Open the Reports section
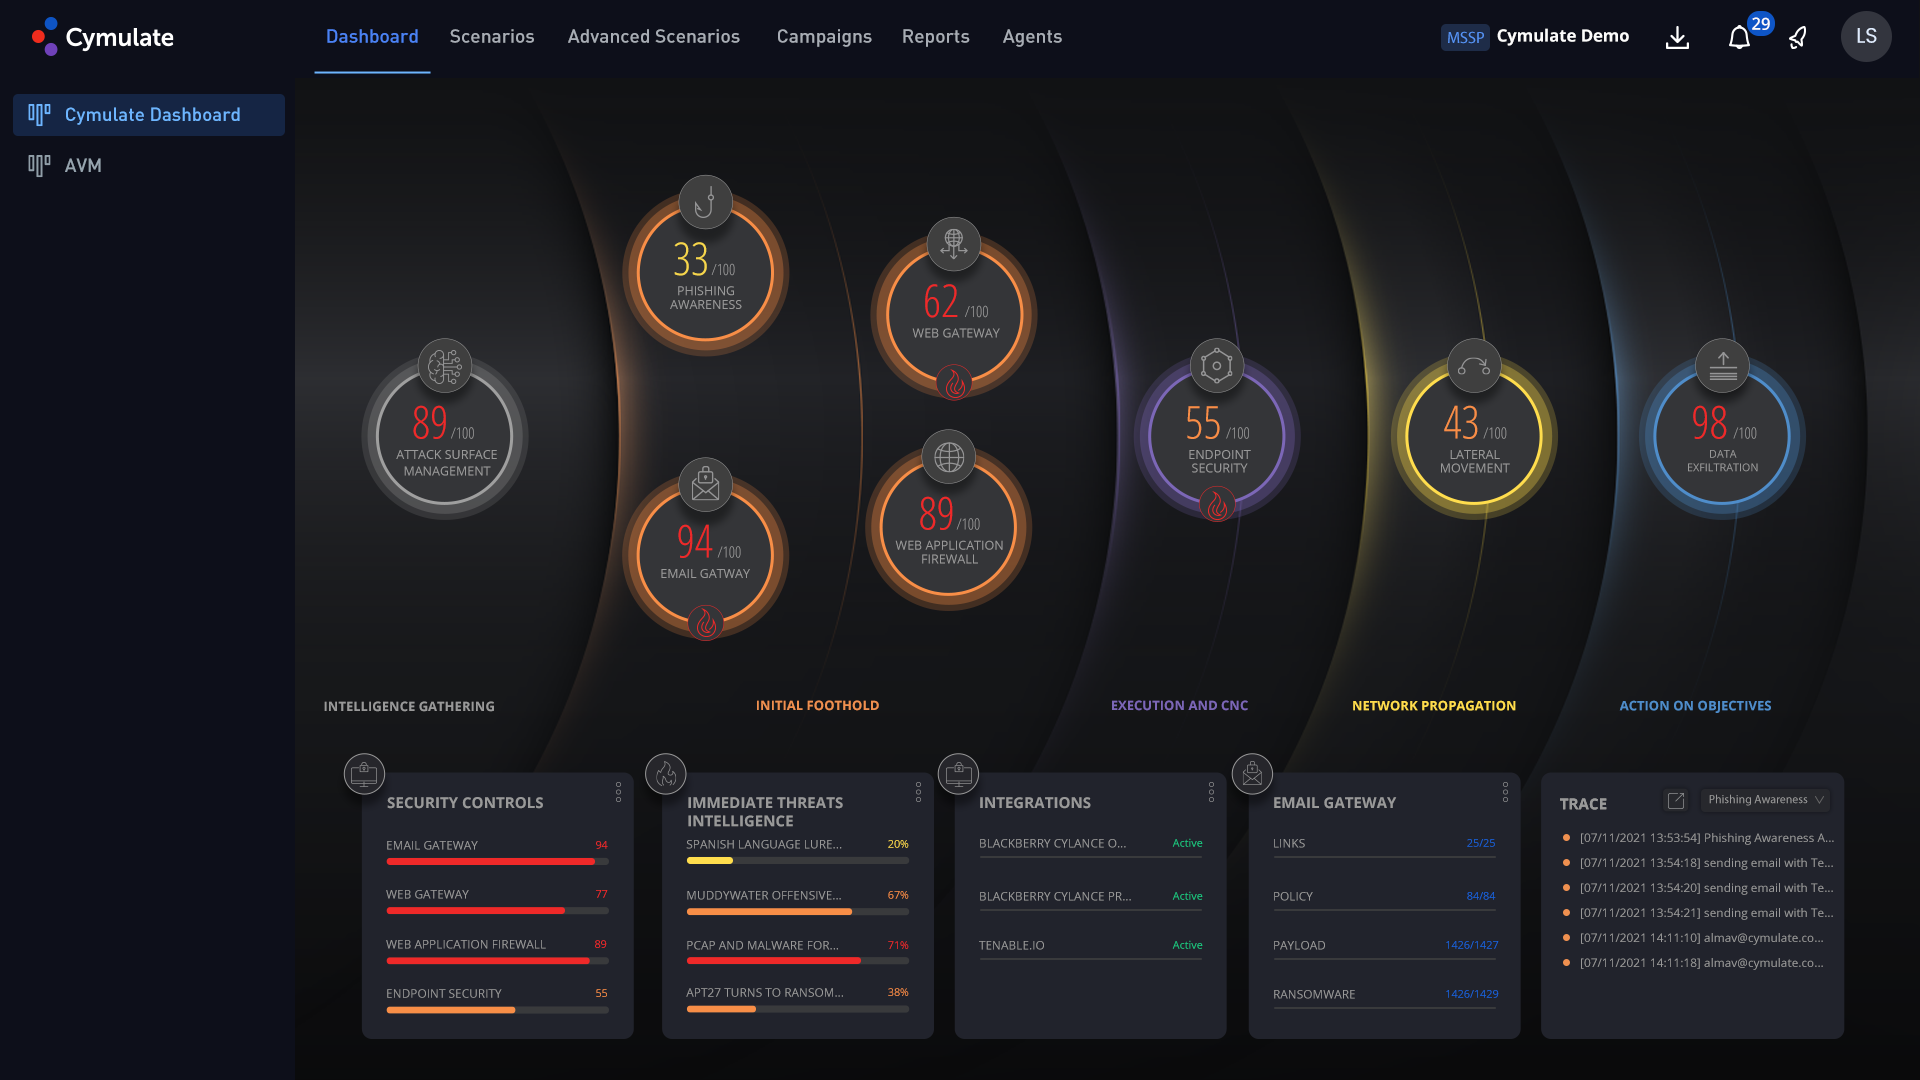 click(x=936, y=37)
